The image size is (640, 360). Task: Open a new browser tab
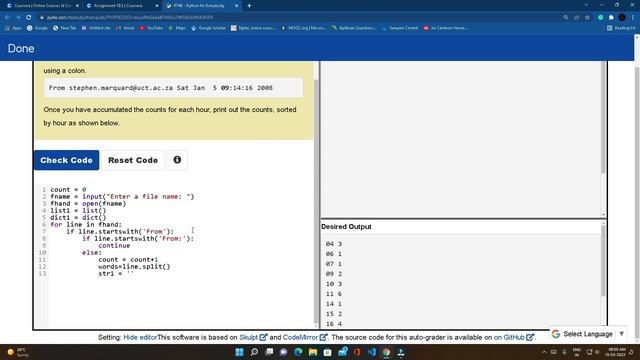249,6
